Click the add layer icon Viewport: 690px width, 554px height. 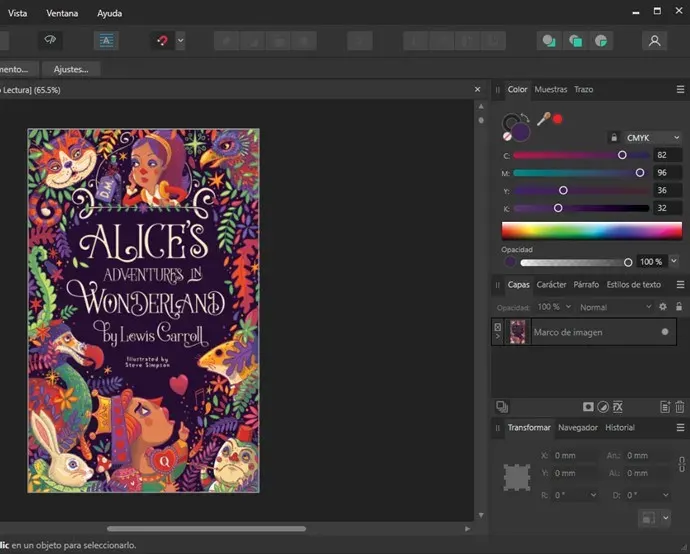(665, 407)
